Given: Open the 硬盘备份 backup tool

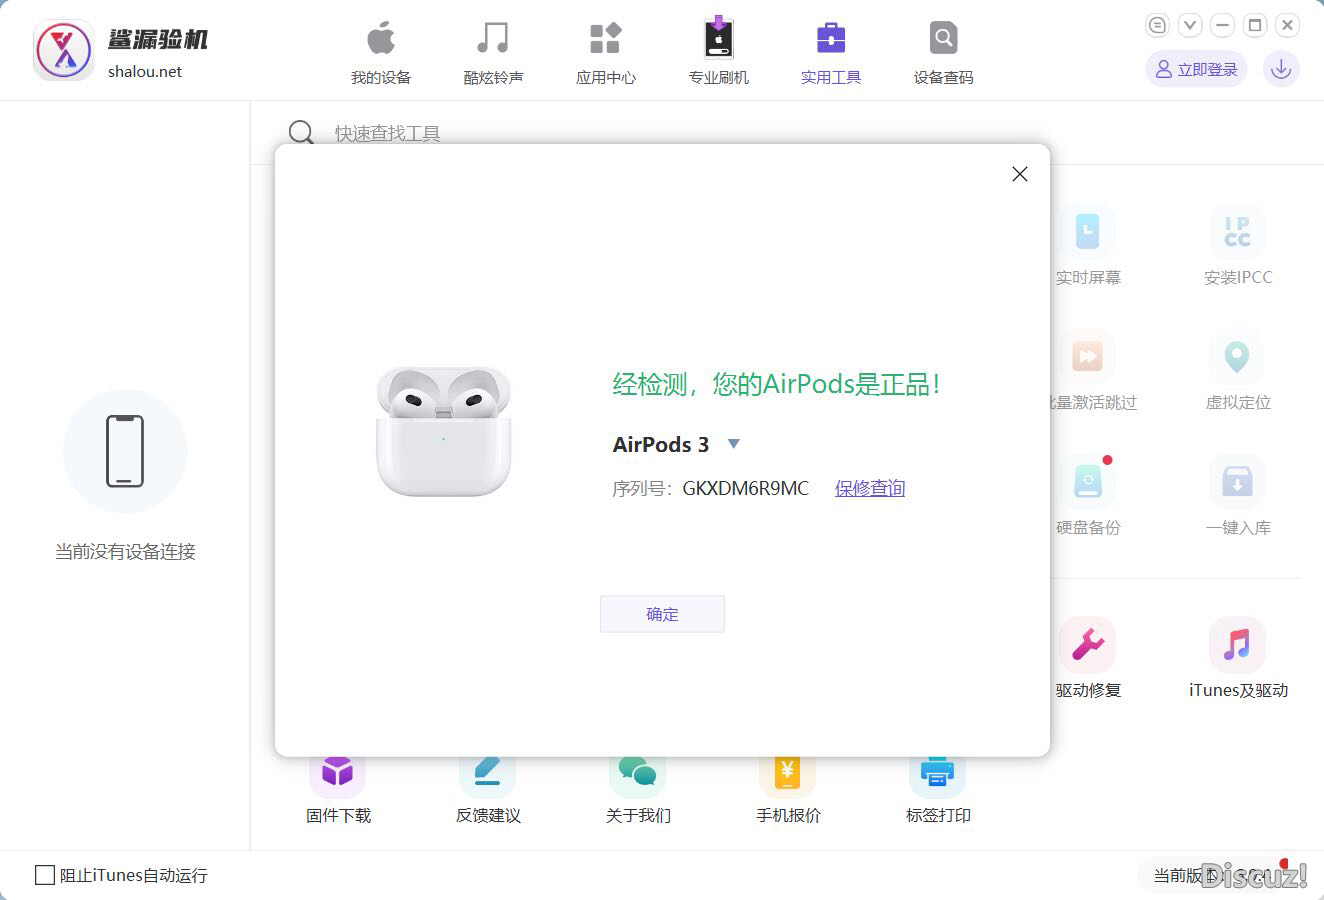Looking at the screenshot, I should (x=1088, y=495).
